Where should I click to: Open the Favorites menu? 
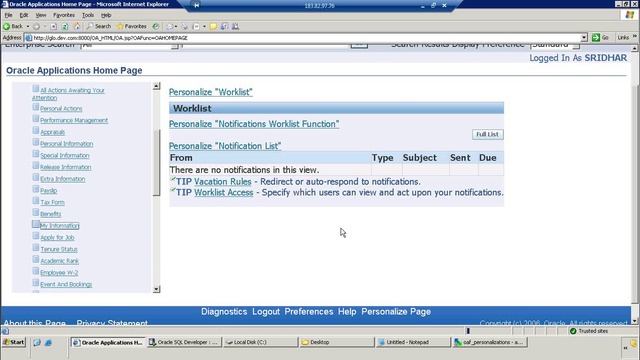click(x=64, y=15)
